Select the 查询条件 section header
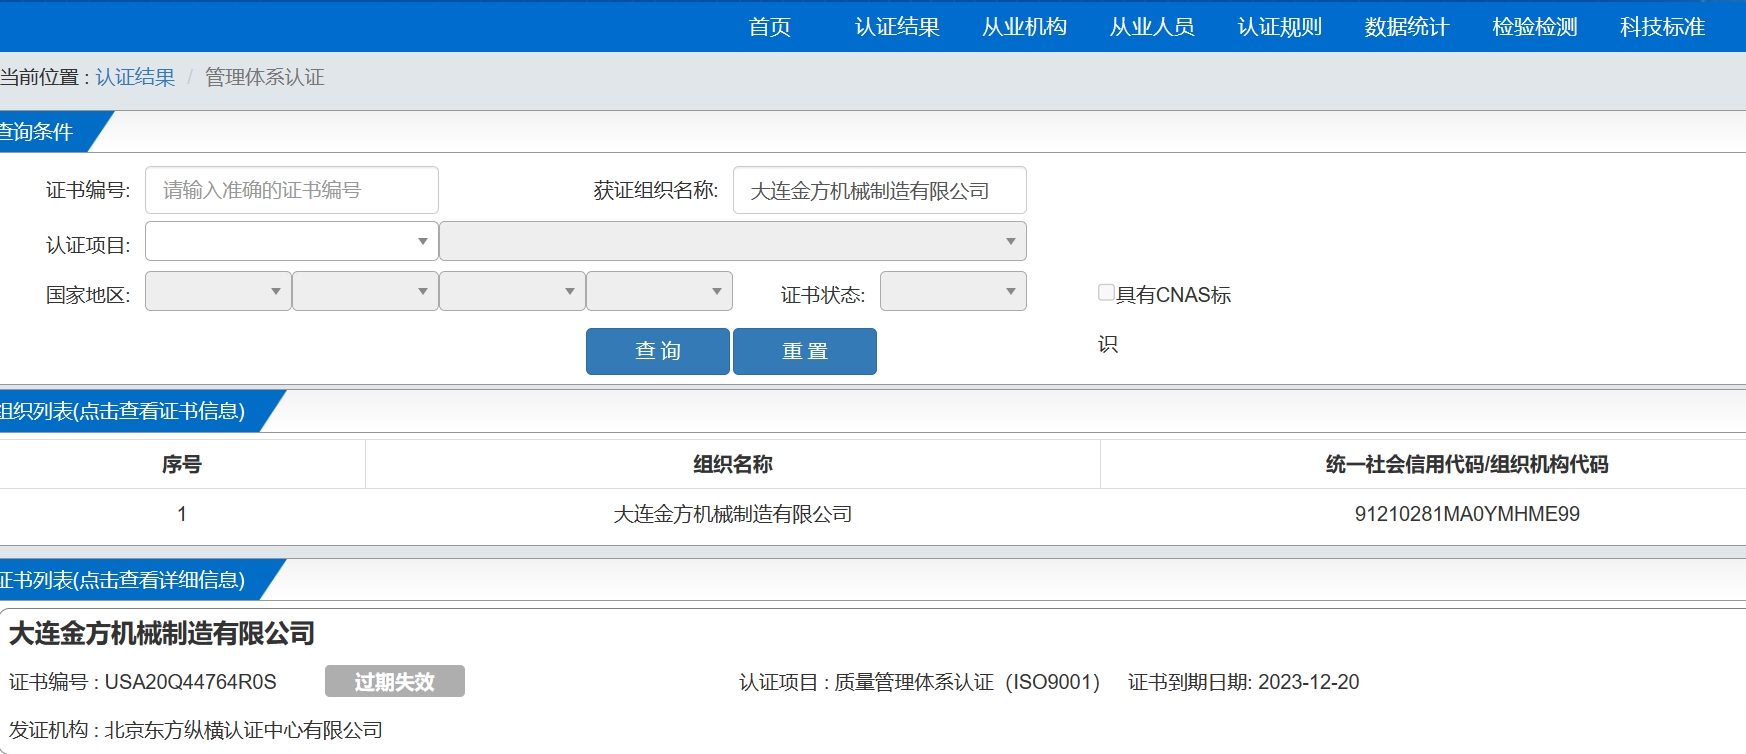 (x=50, y=132)
